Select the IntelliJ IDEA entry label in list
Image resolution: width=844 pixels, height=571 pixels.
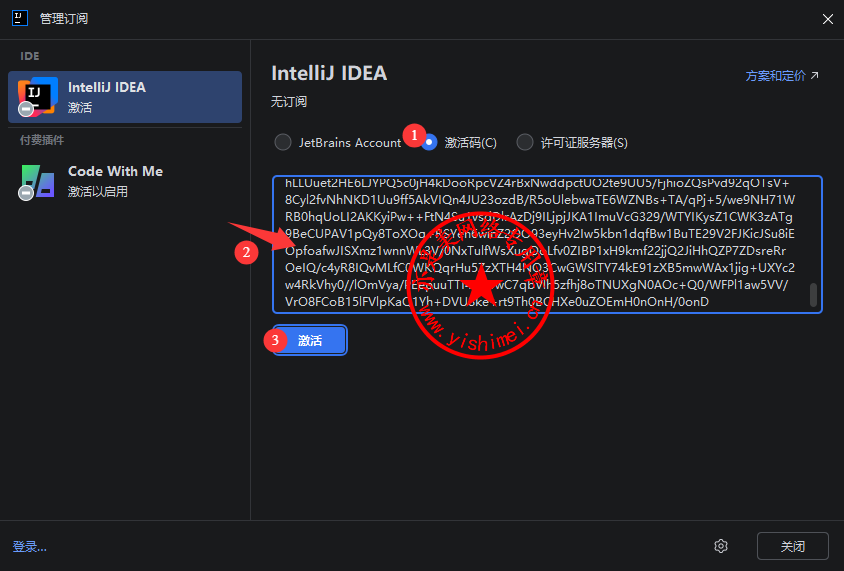[x=106, y=87]
